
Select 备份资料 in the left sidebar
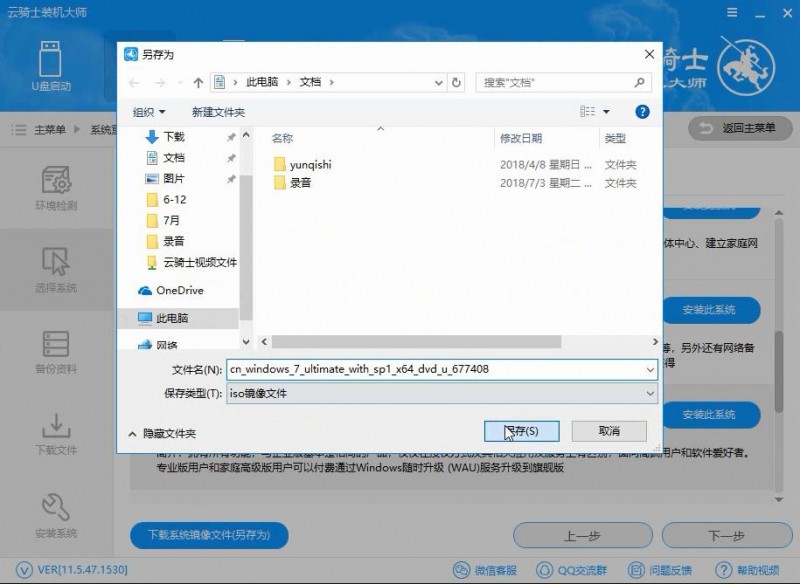coord(56,352)
